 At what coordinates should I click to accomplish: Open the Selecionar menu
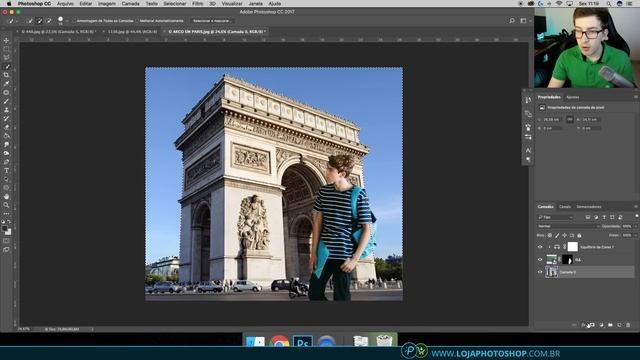click(x=175, y=4)
